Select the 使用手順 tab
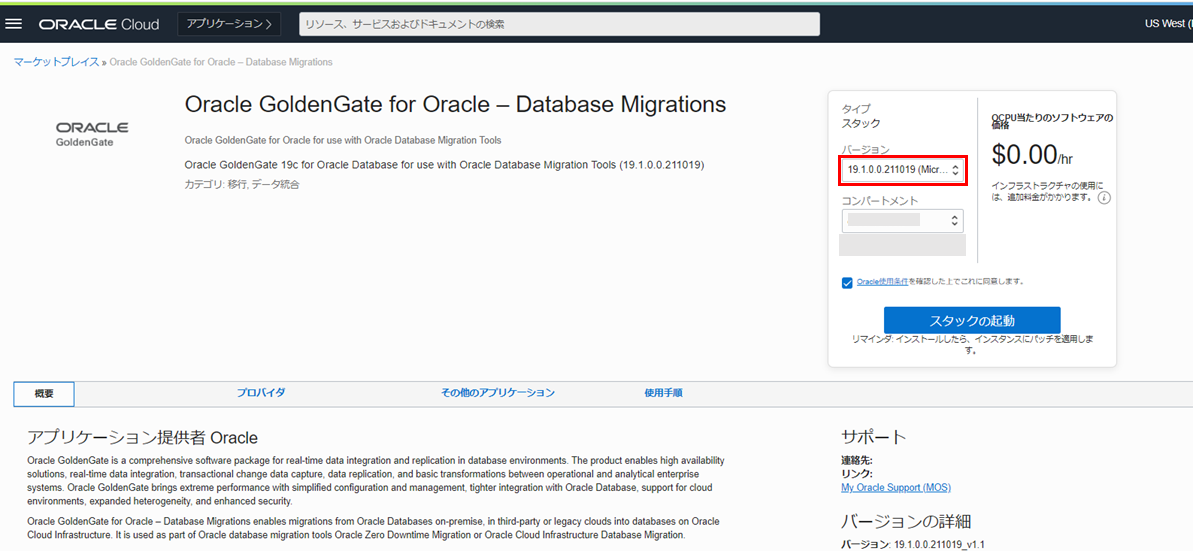 point(663,393)
